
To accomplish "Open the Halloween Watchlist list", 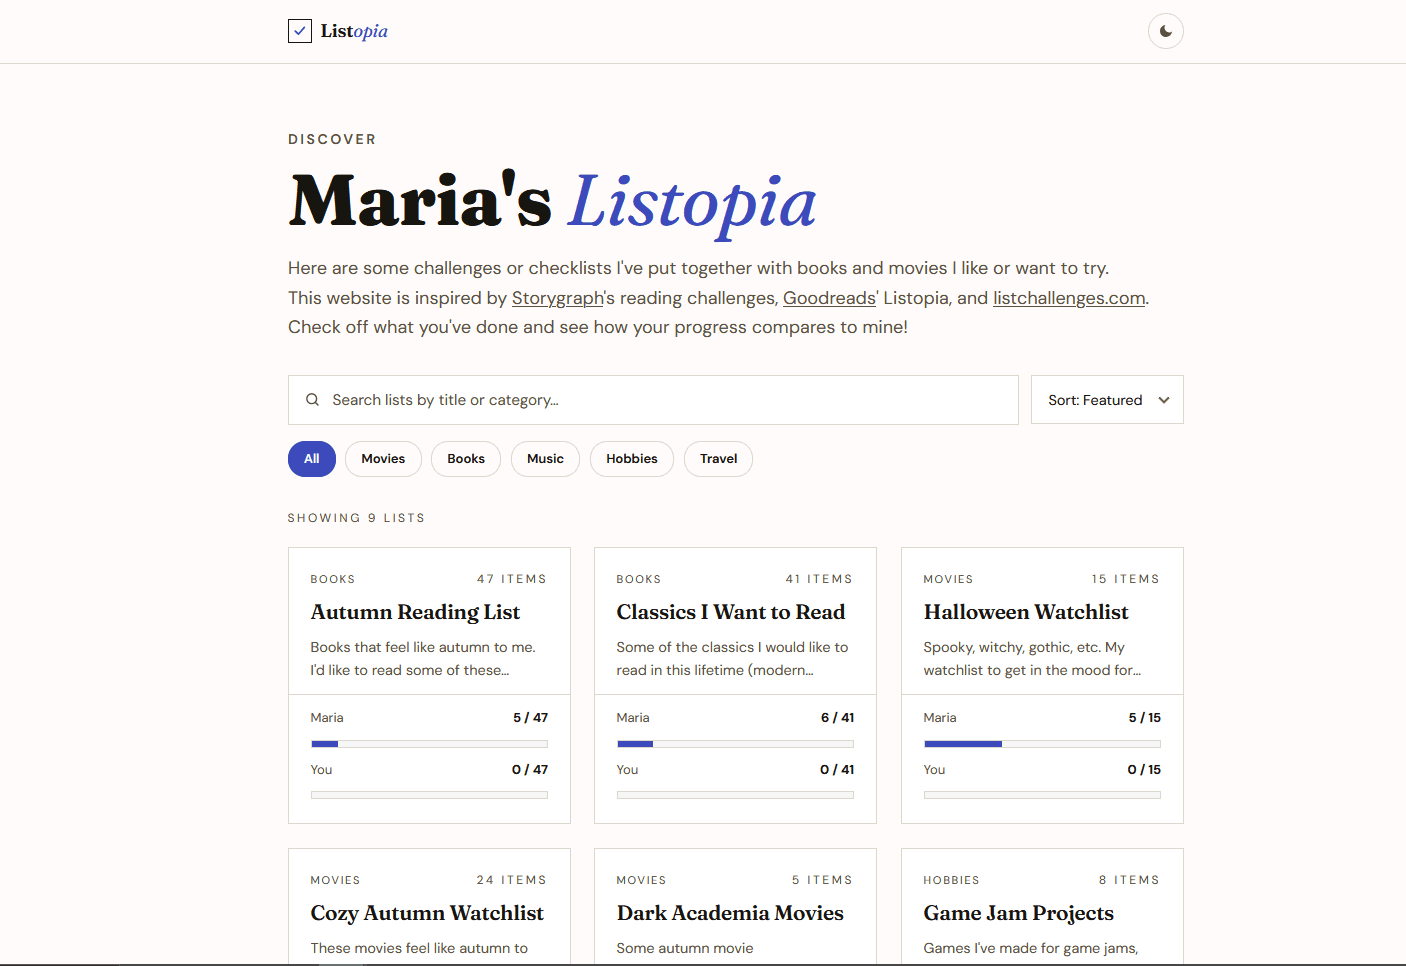I will (1026, 612).
